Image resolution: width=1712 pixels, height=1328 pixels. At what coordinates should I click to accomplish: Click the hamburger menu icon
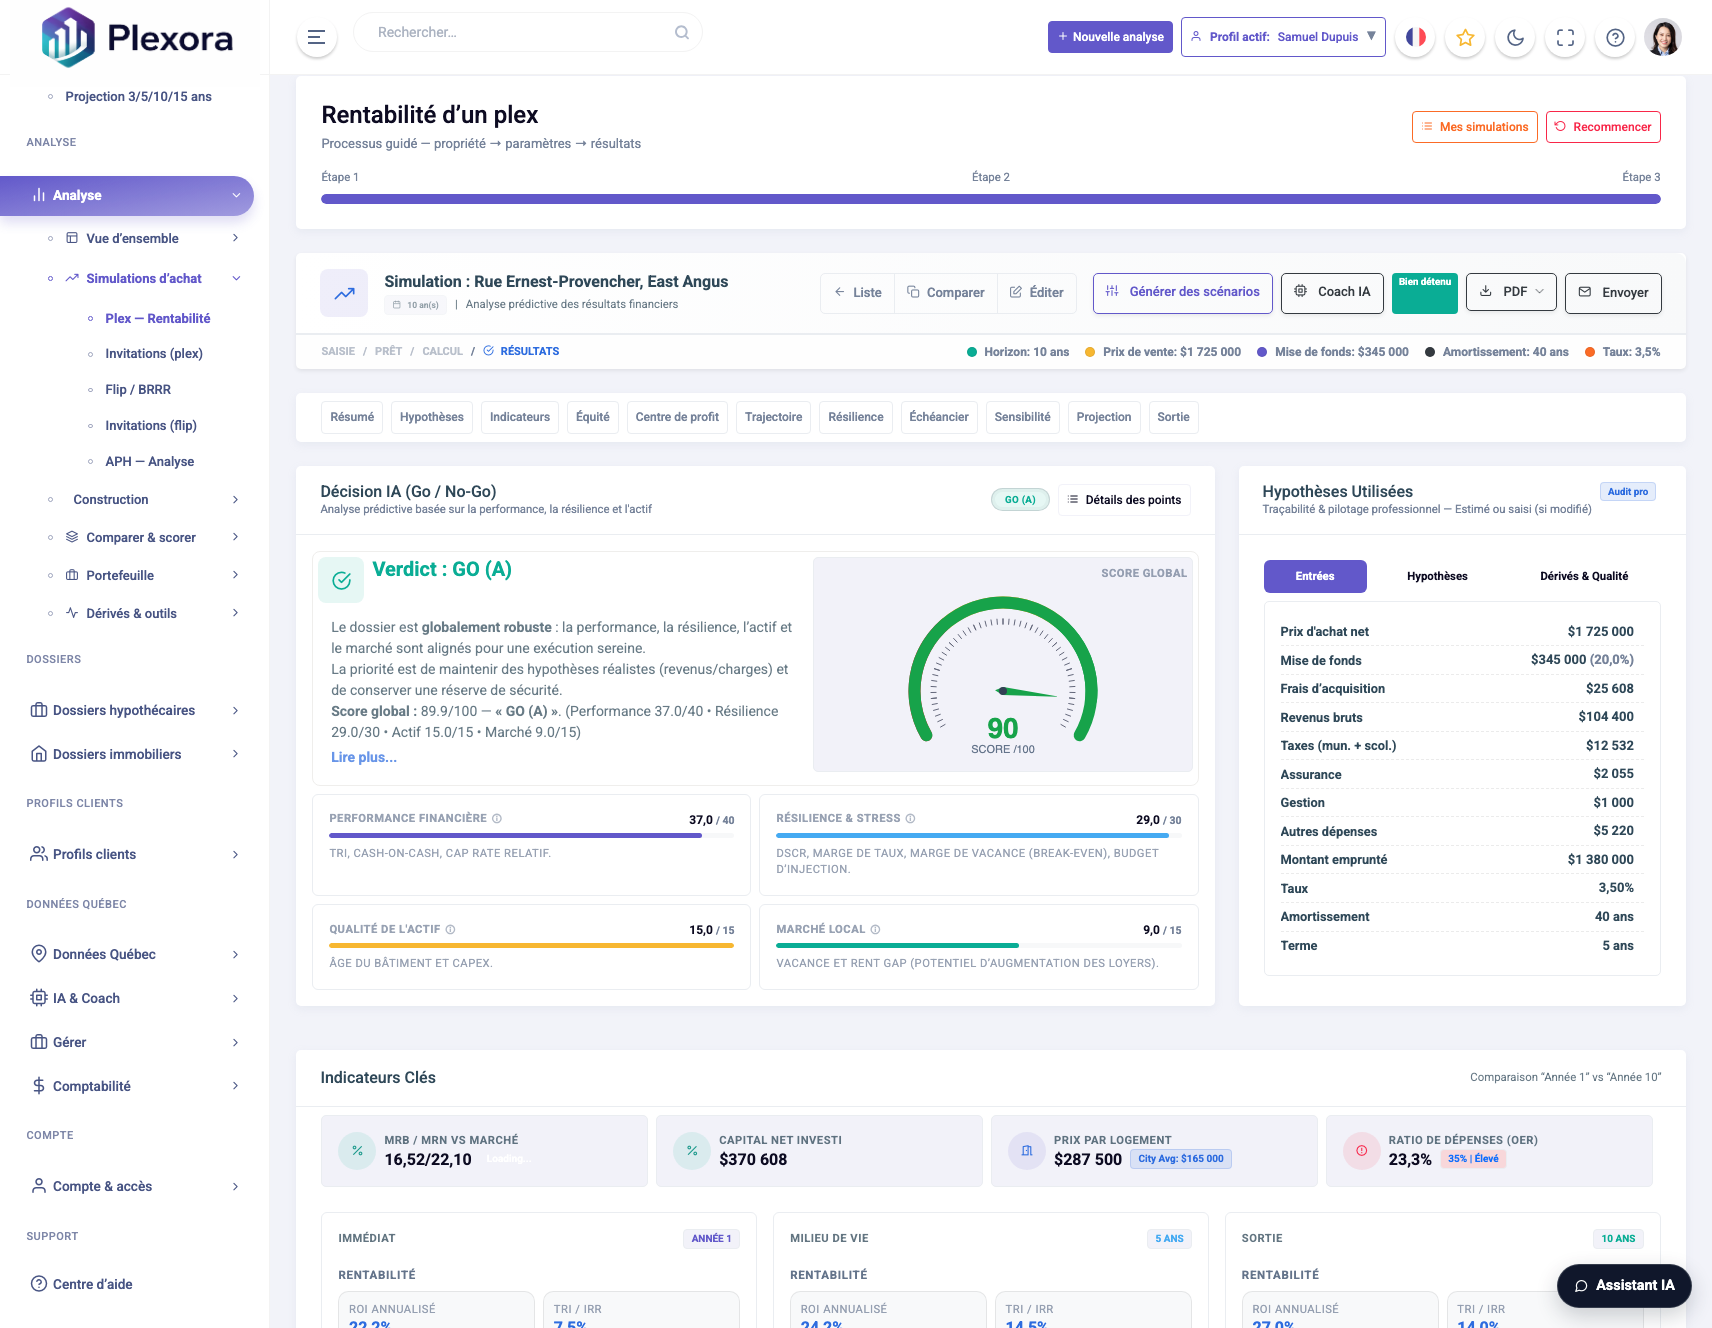316,37
